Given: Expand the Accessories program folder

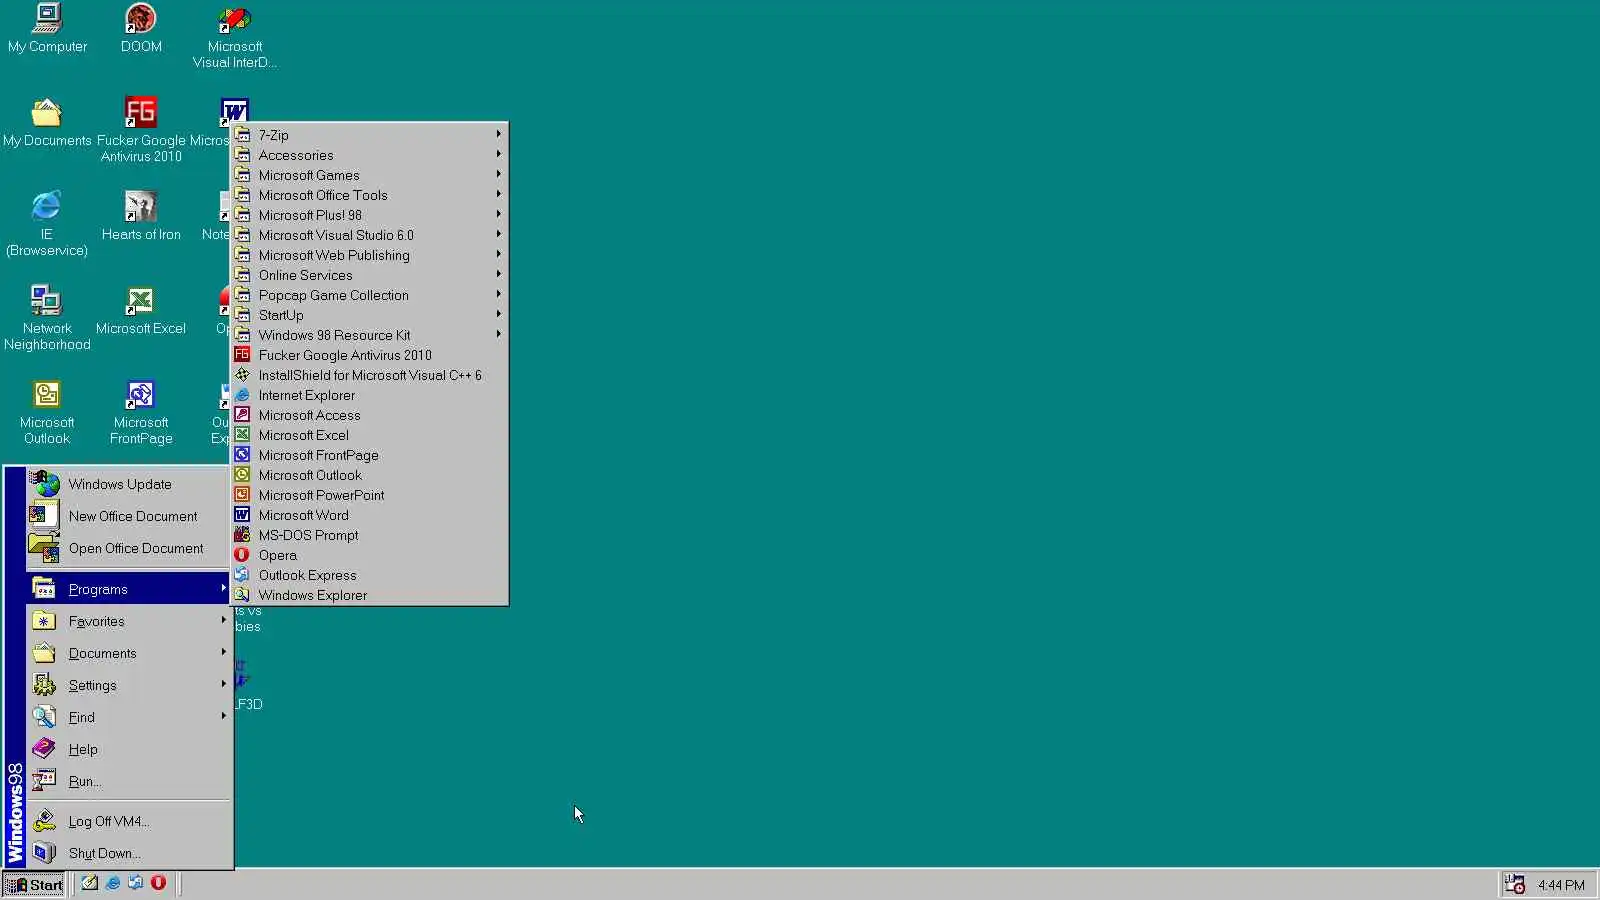Looking at the screenshot, I should coord(369,155).
